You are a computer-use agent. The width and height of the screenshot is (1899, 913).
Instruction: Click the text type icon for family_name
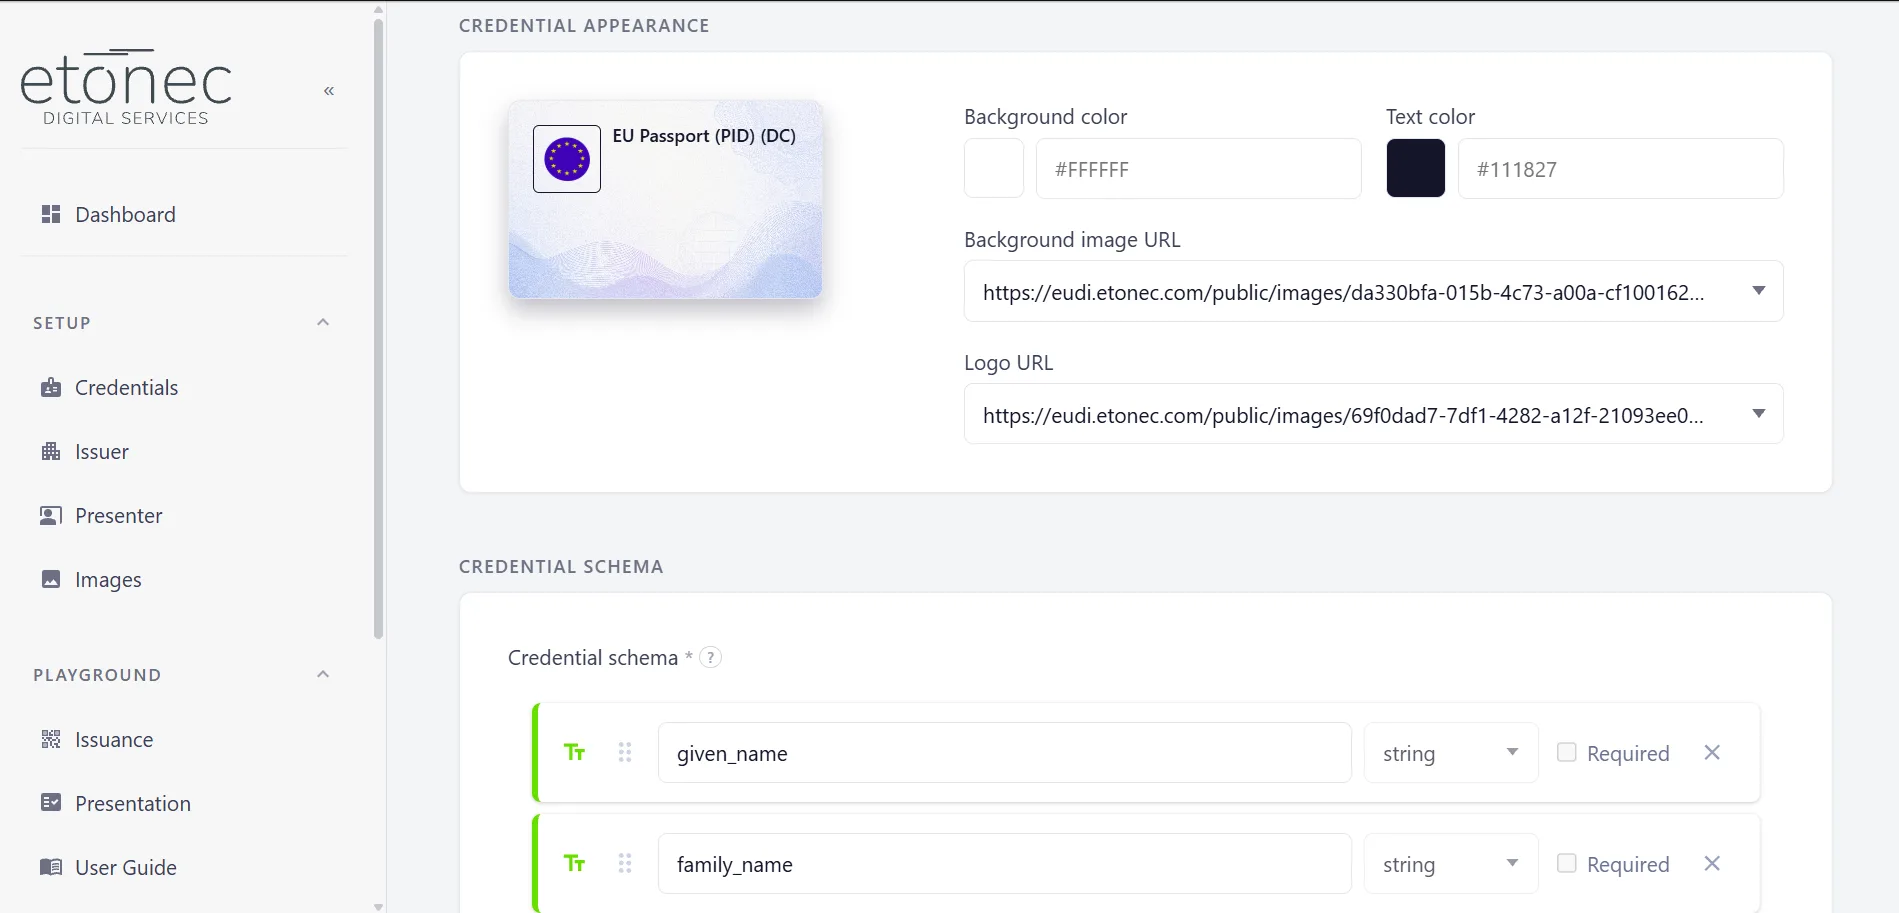pyautogui.click(x=574, y=863)
